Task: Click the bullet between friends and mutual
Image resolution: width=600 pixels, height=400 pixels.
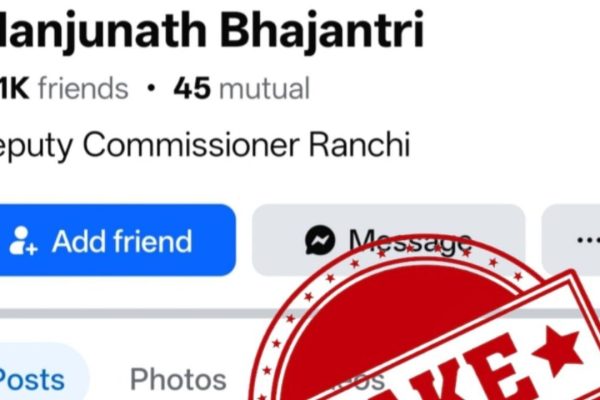Action: point(151,88)
